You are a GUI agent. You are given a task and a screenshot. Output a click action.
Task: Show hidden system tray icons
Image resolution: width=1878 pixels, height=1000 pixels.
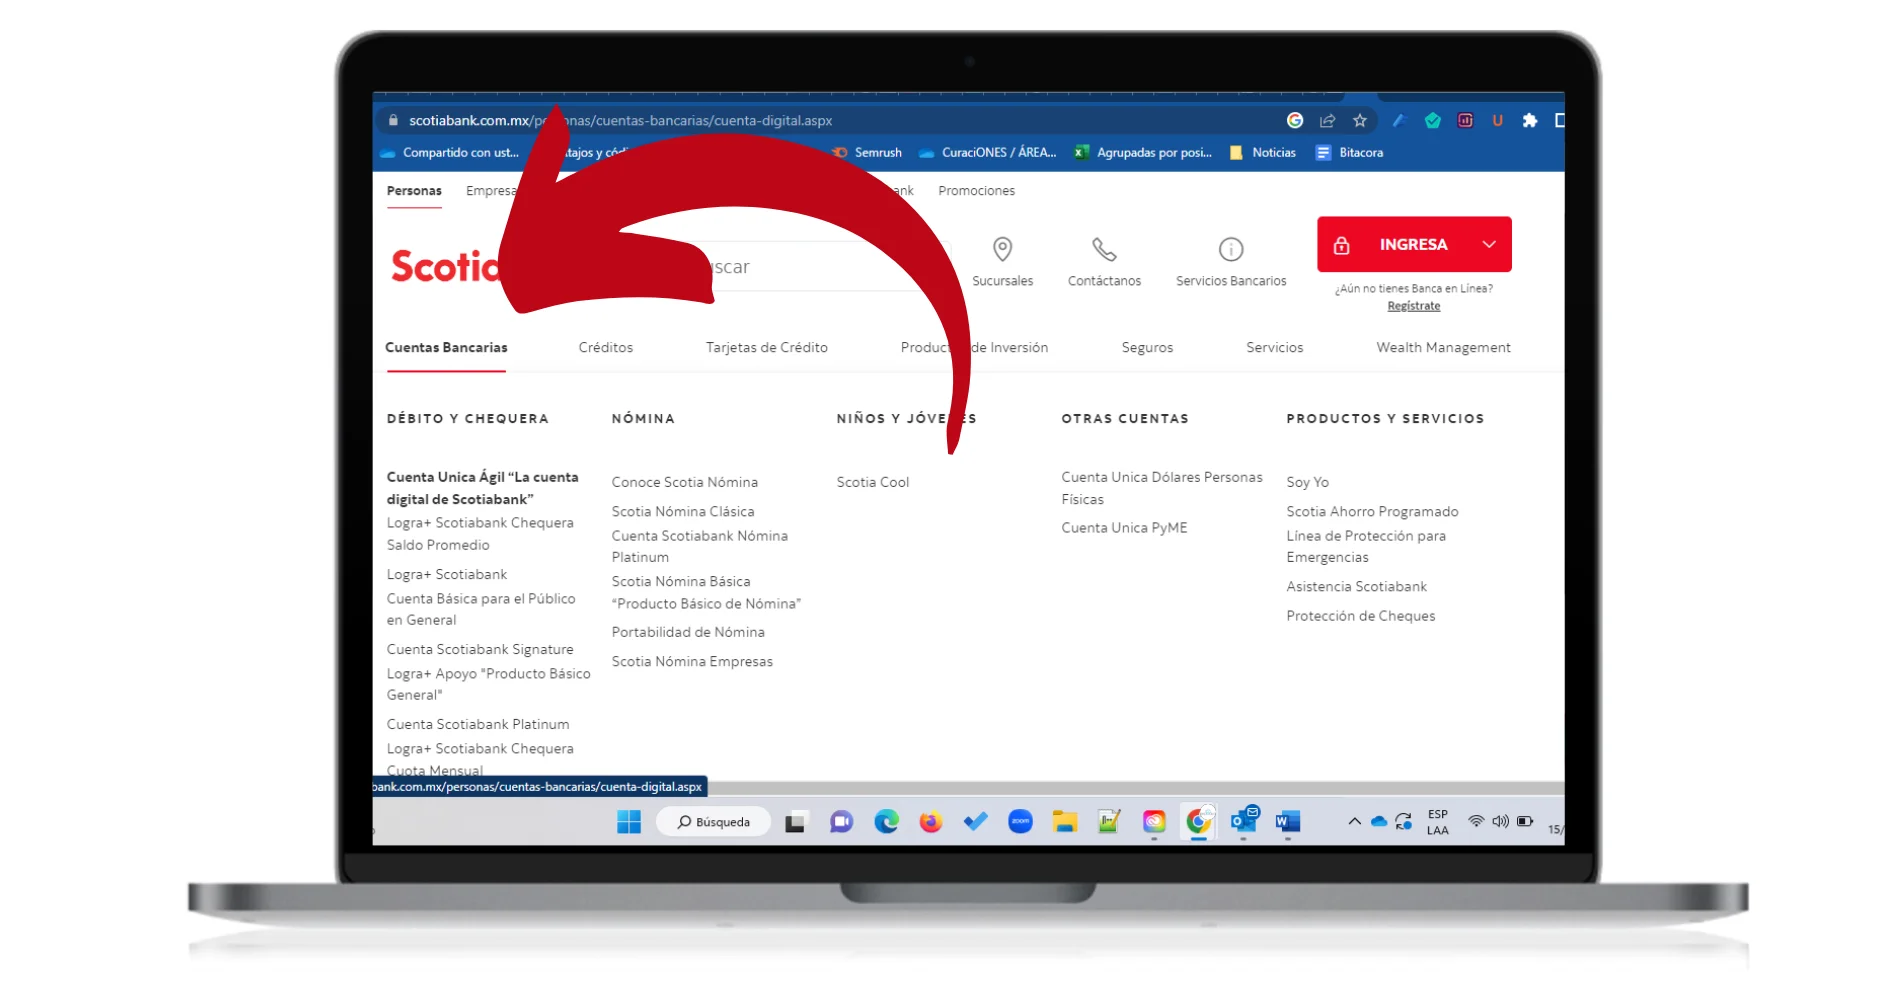coord(1354,822)
